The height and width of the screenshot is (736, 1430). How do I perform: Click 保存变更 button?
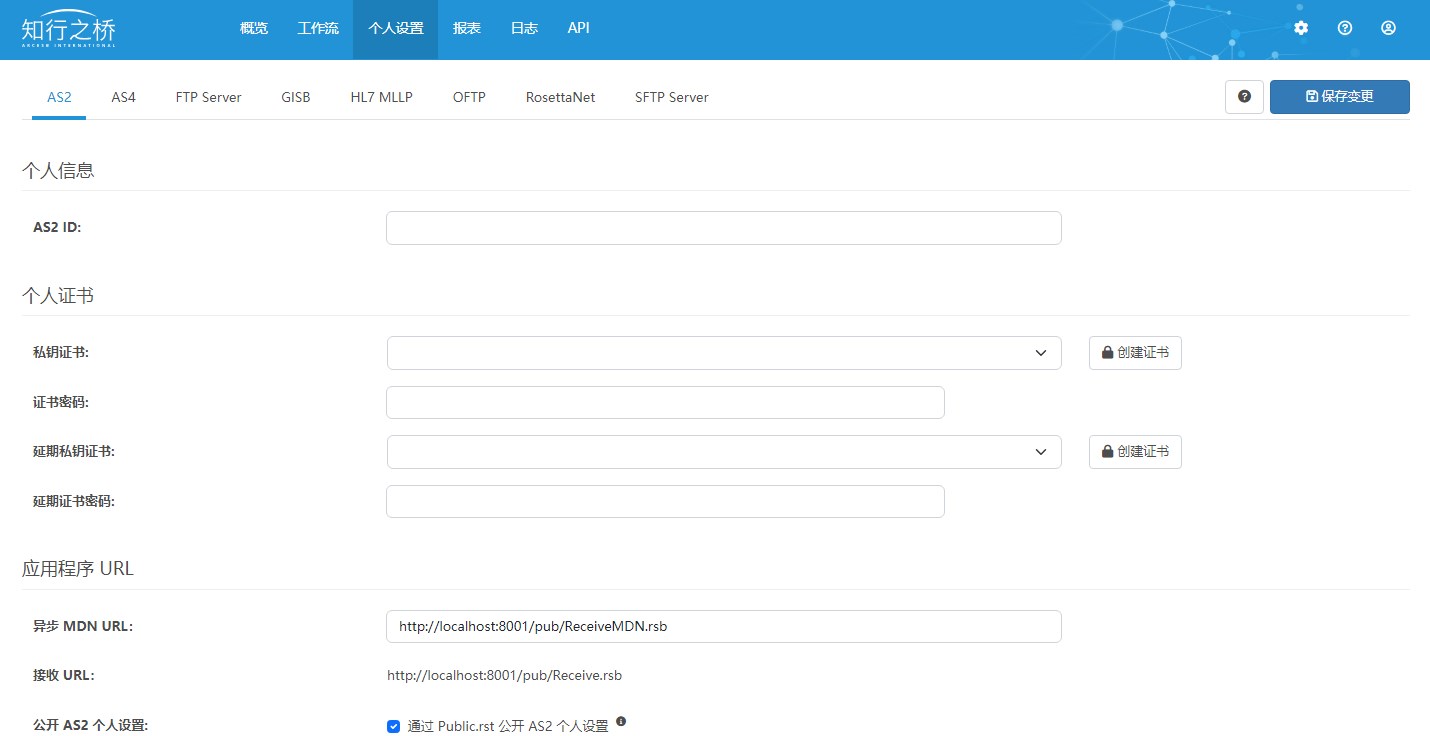(1339, 97)
